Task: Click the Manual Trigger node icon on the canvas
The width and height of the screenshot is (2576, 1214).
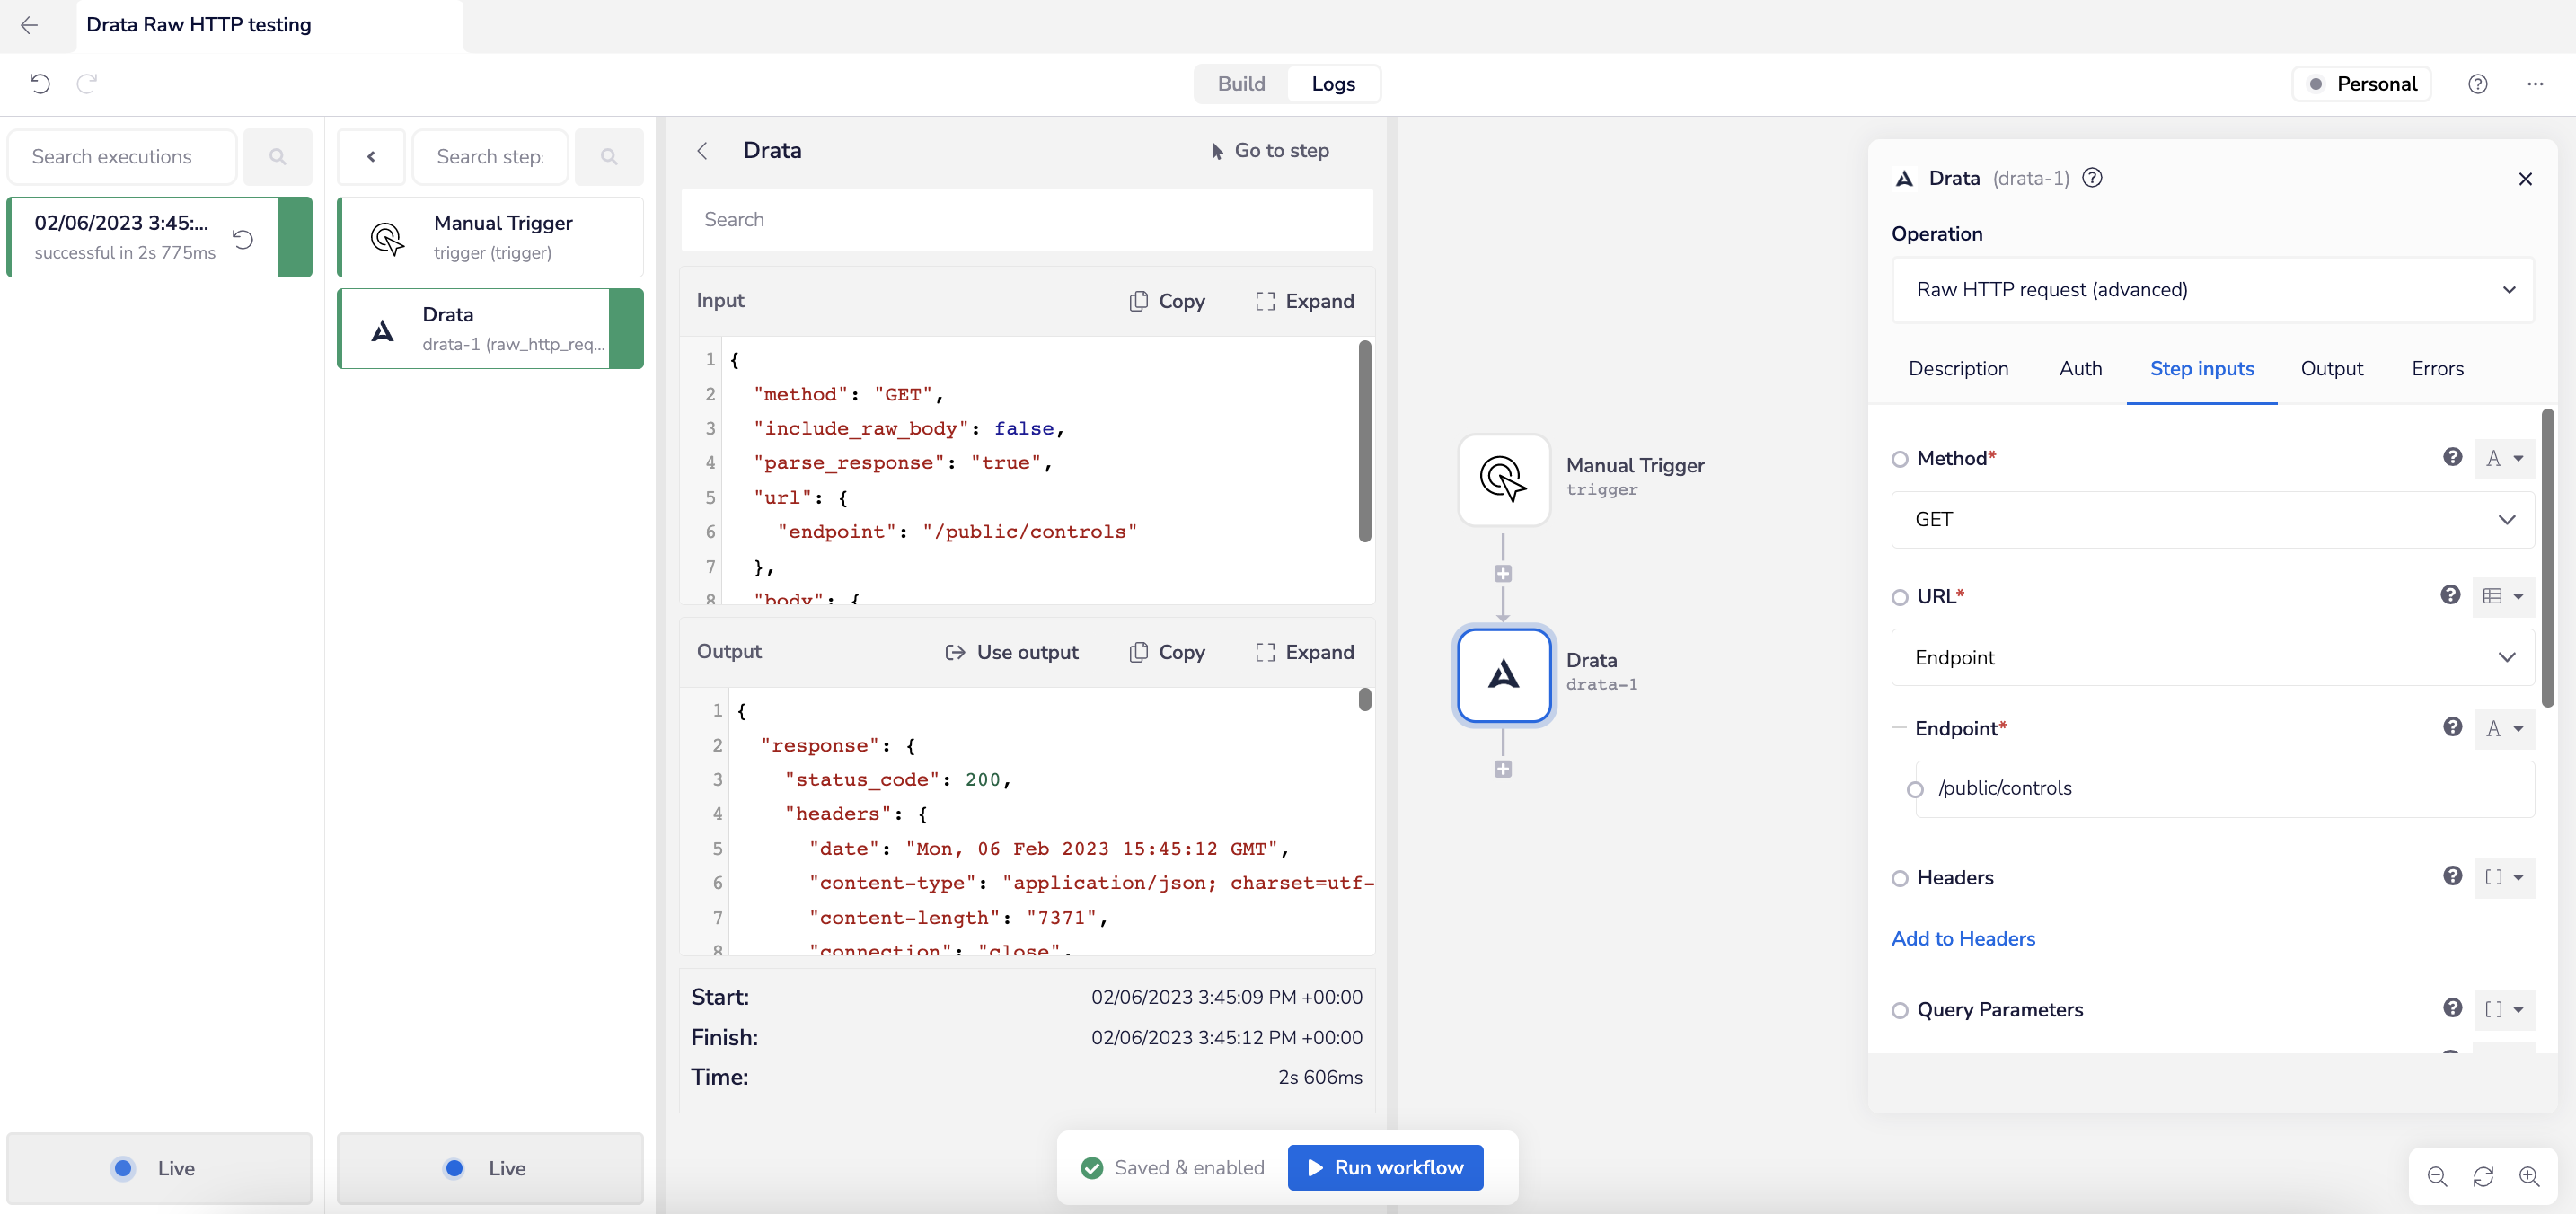Action: click(1503, 480)
